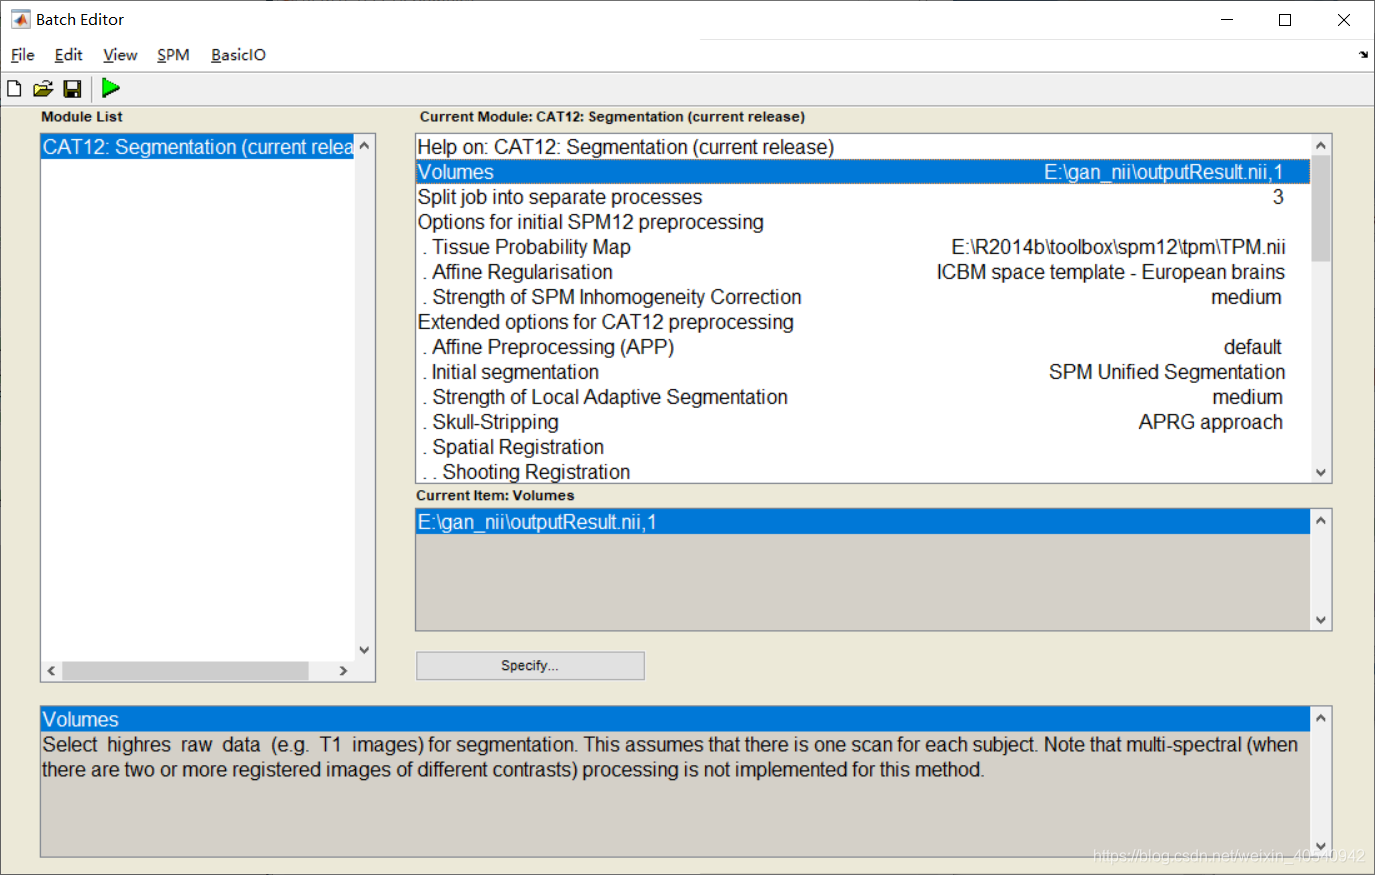
Task: Select Split job into separate processes
Action: point(863,197)
